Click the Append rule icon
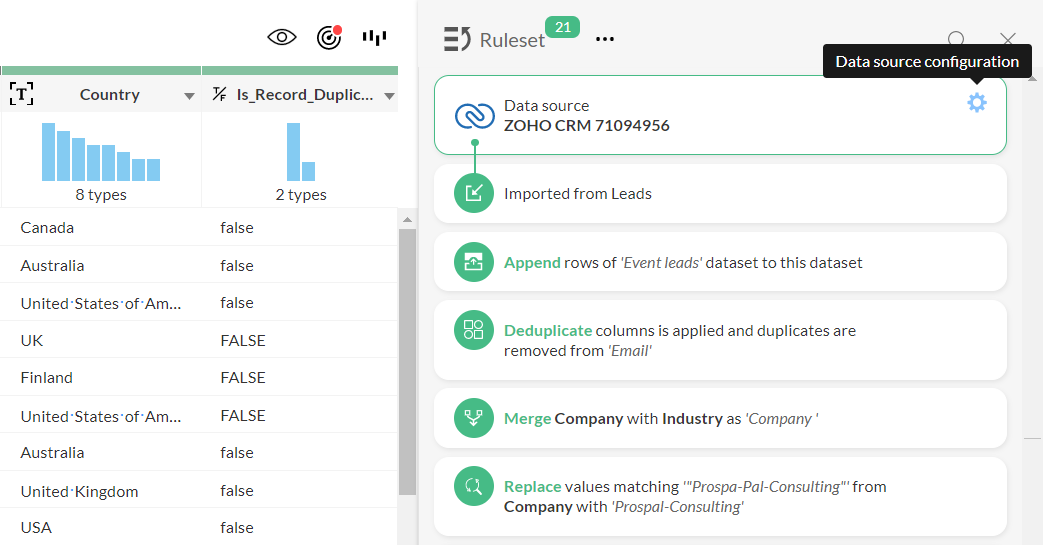1043x545 pixels. pyautogui.click(x=475, y=262)
